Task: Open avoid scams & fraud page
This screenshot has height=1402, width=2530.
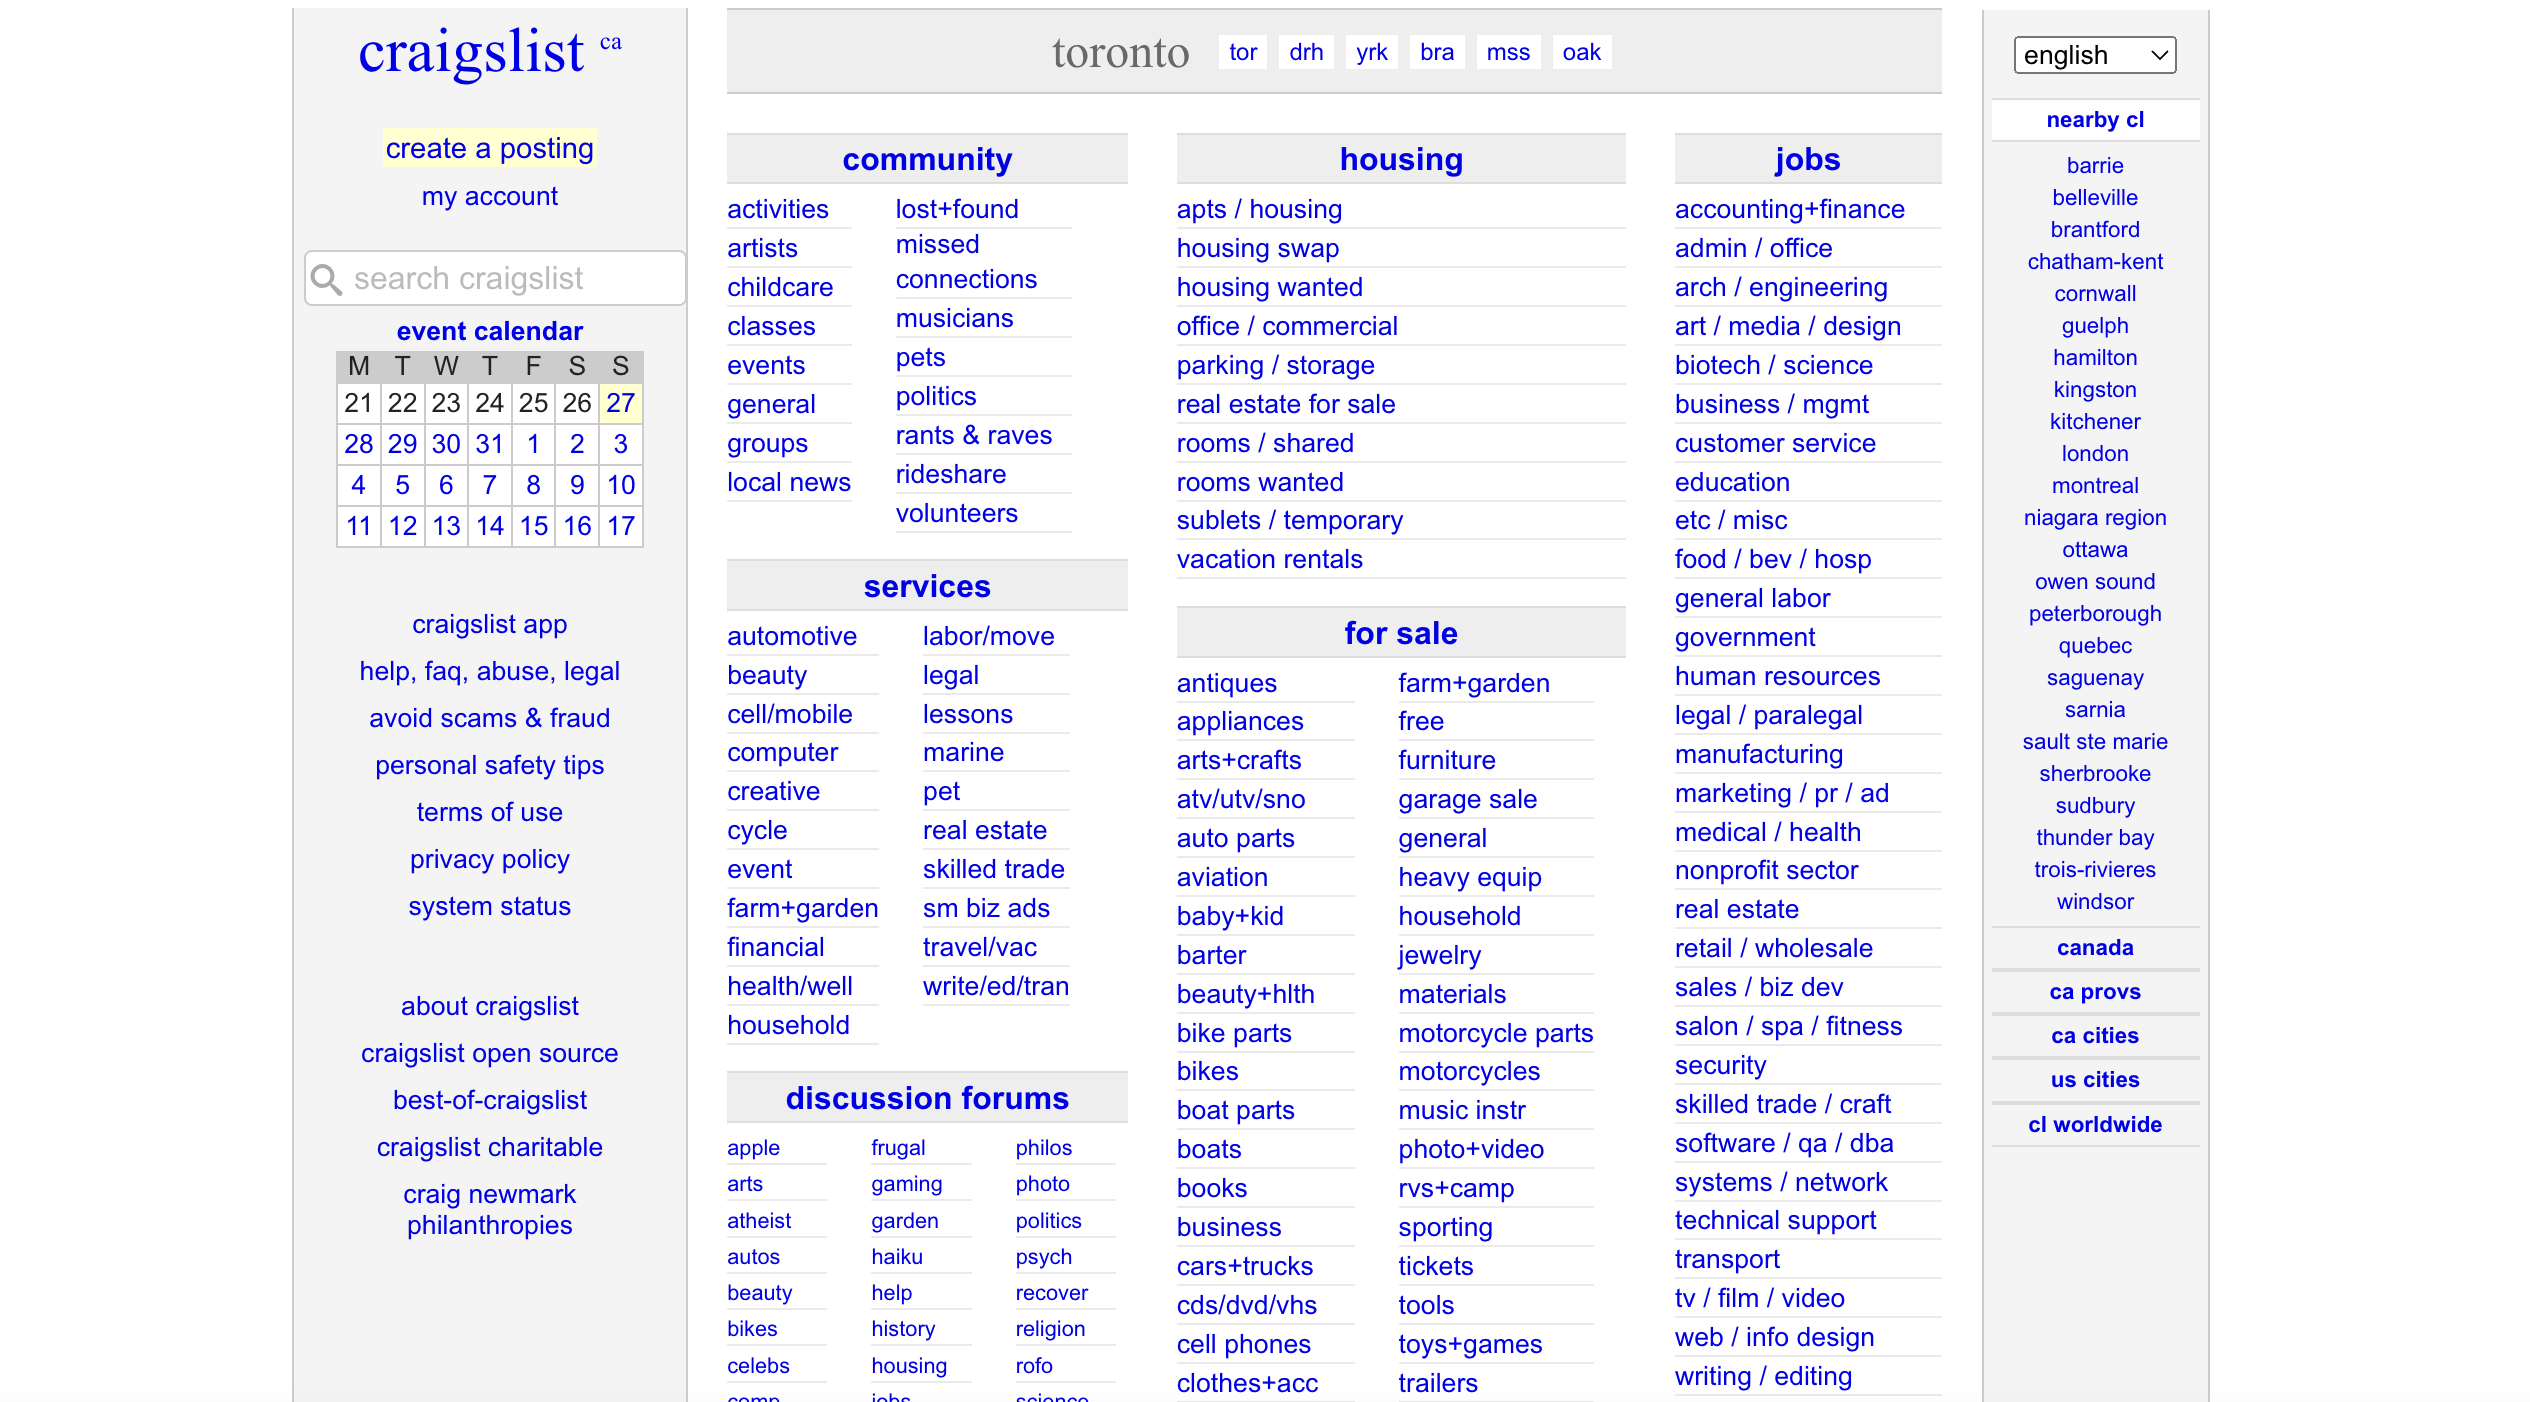Action: (x=489, y=718)
